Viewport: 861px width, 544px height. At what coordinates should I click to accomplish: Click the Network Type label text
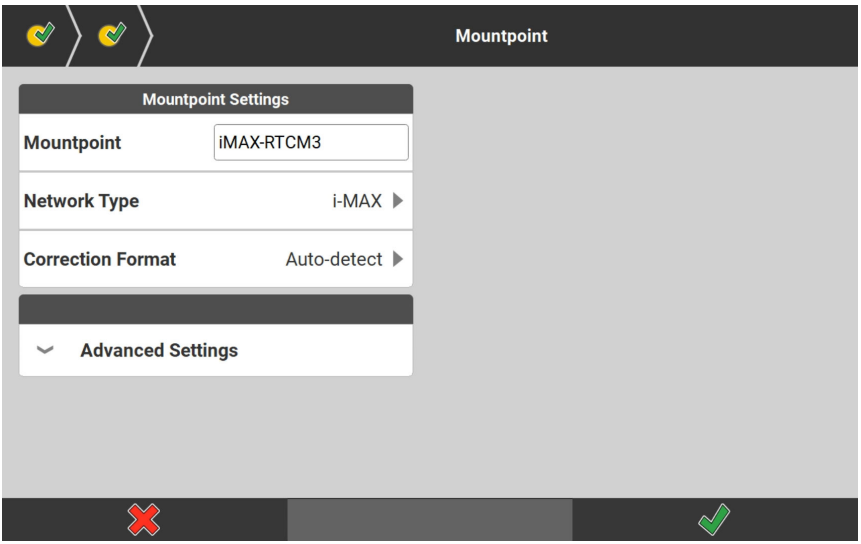pos(82,201)
